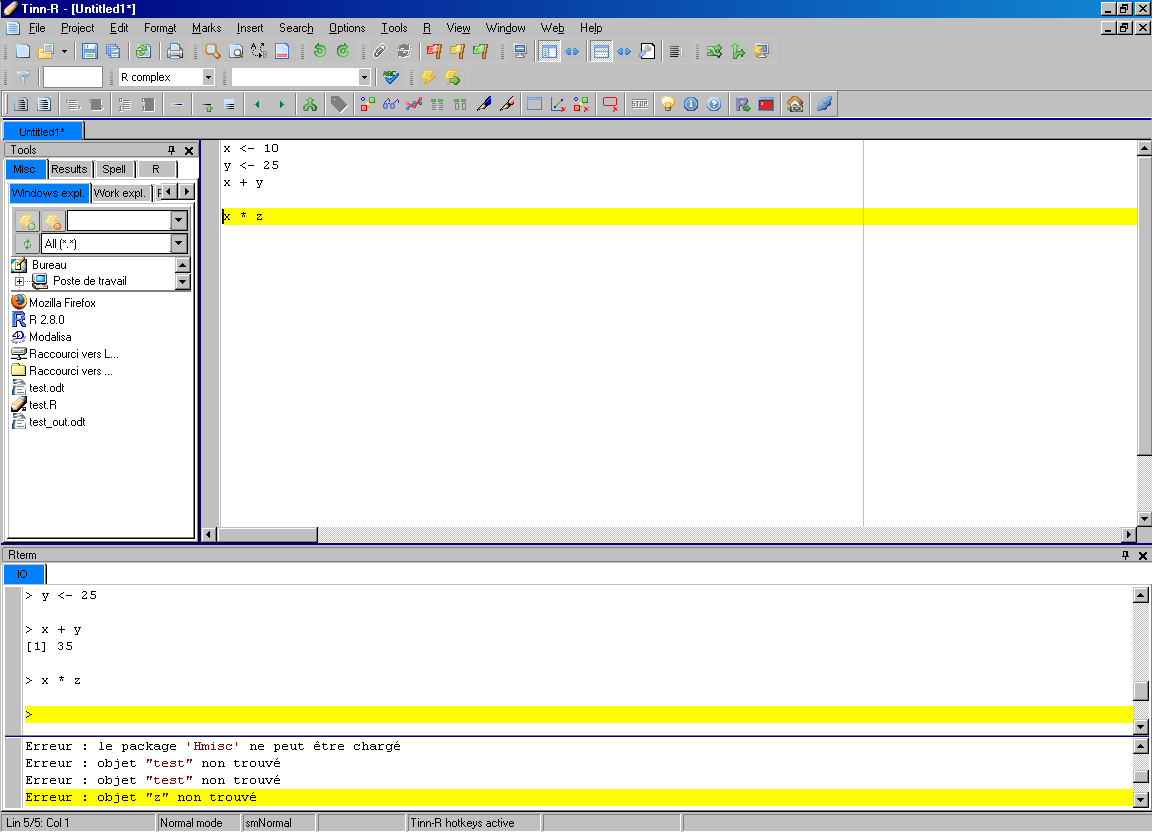Click the Save file floppy disk icon
This screenshot has height=832, width=1152.
pos(89,51)
